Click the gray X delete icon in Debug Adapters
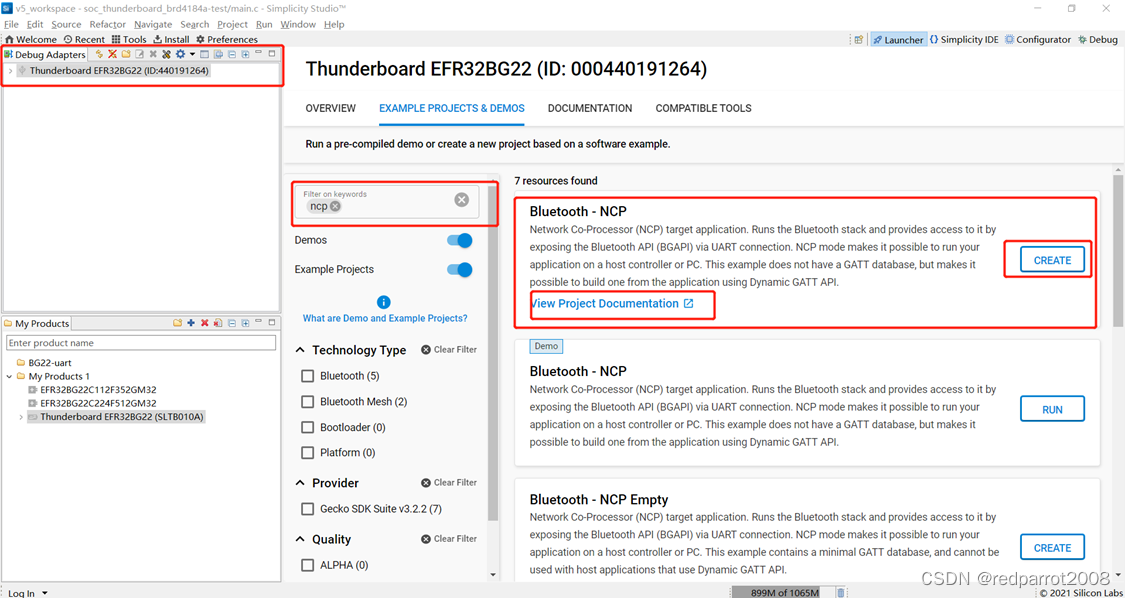1125x598 pixels. point(153,55)
